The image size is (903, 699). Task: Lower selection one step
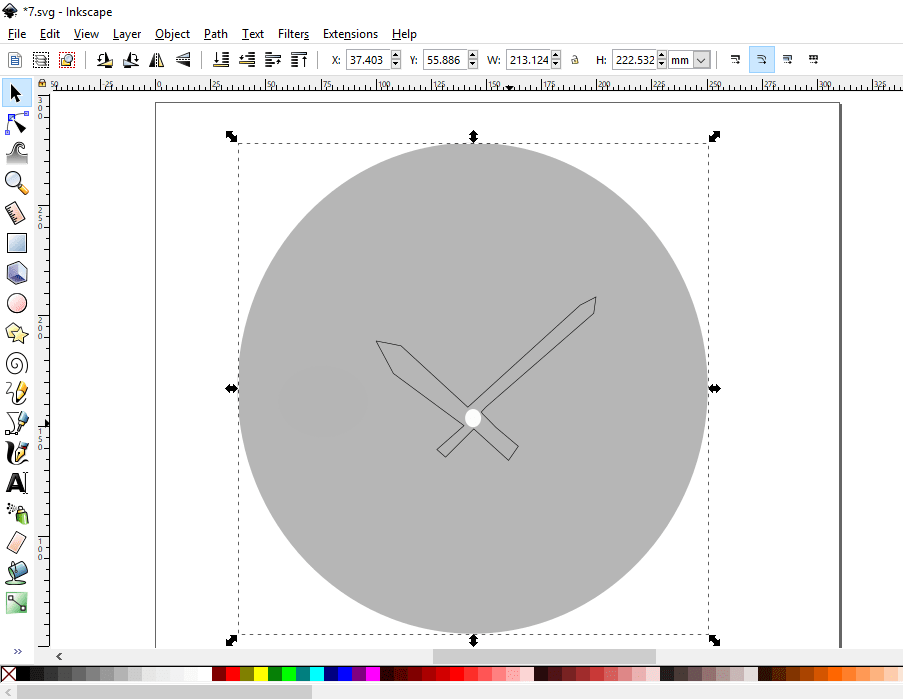[x=247, y=60]
